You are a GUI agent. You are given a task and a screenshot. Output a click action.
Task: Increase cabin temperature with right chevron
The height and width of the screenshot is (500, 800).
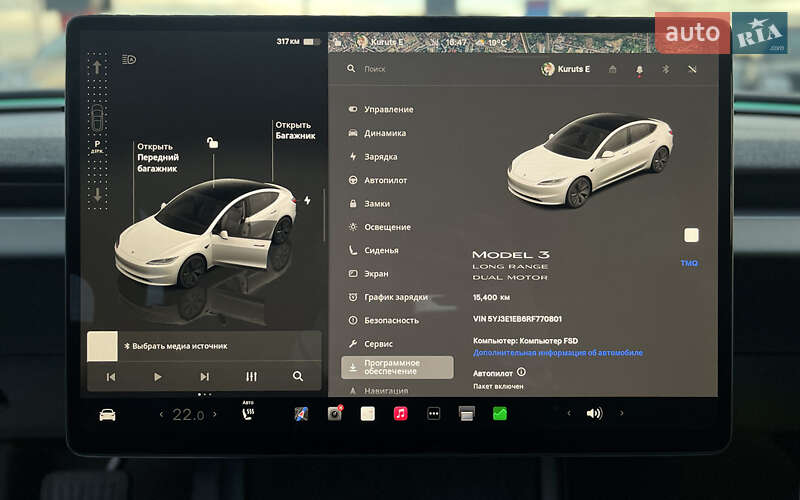[215, 414]
